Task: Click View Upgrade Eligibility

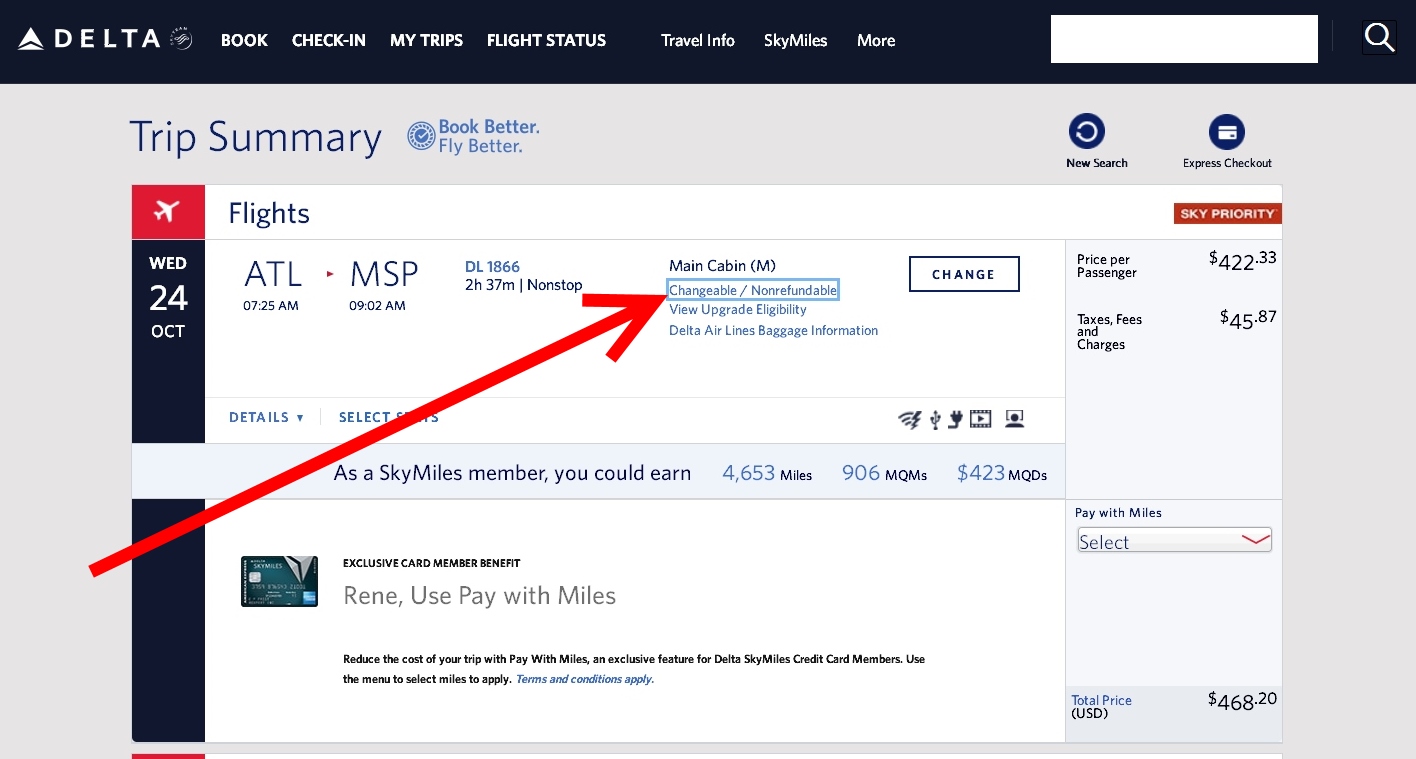Action: [x=737, y=309]
